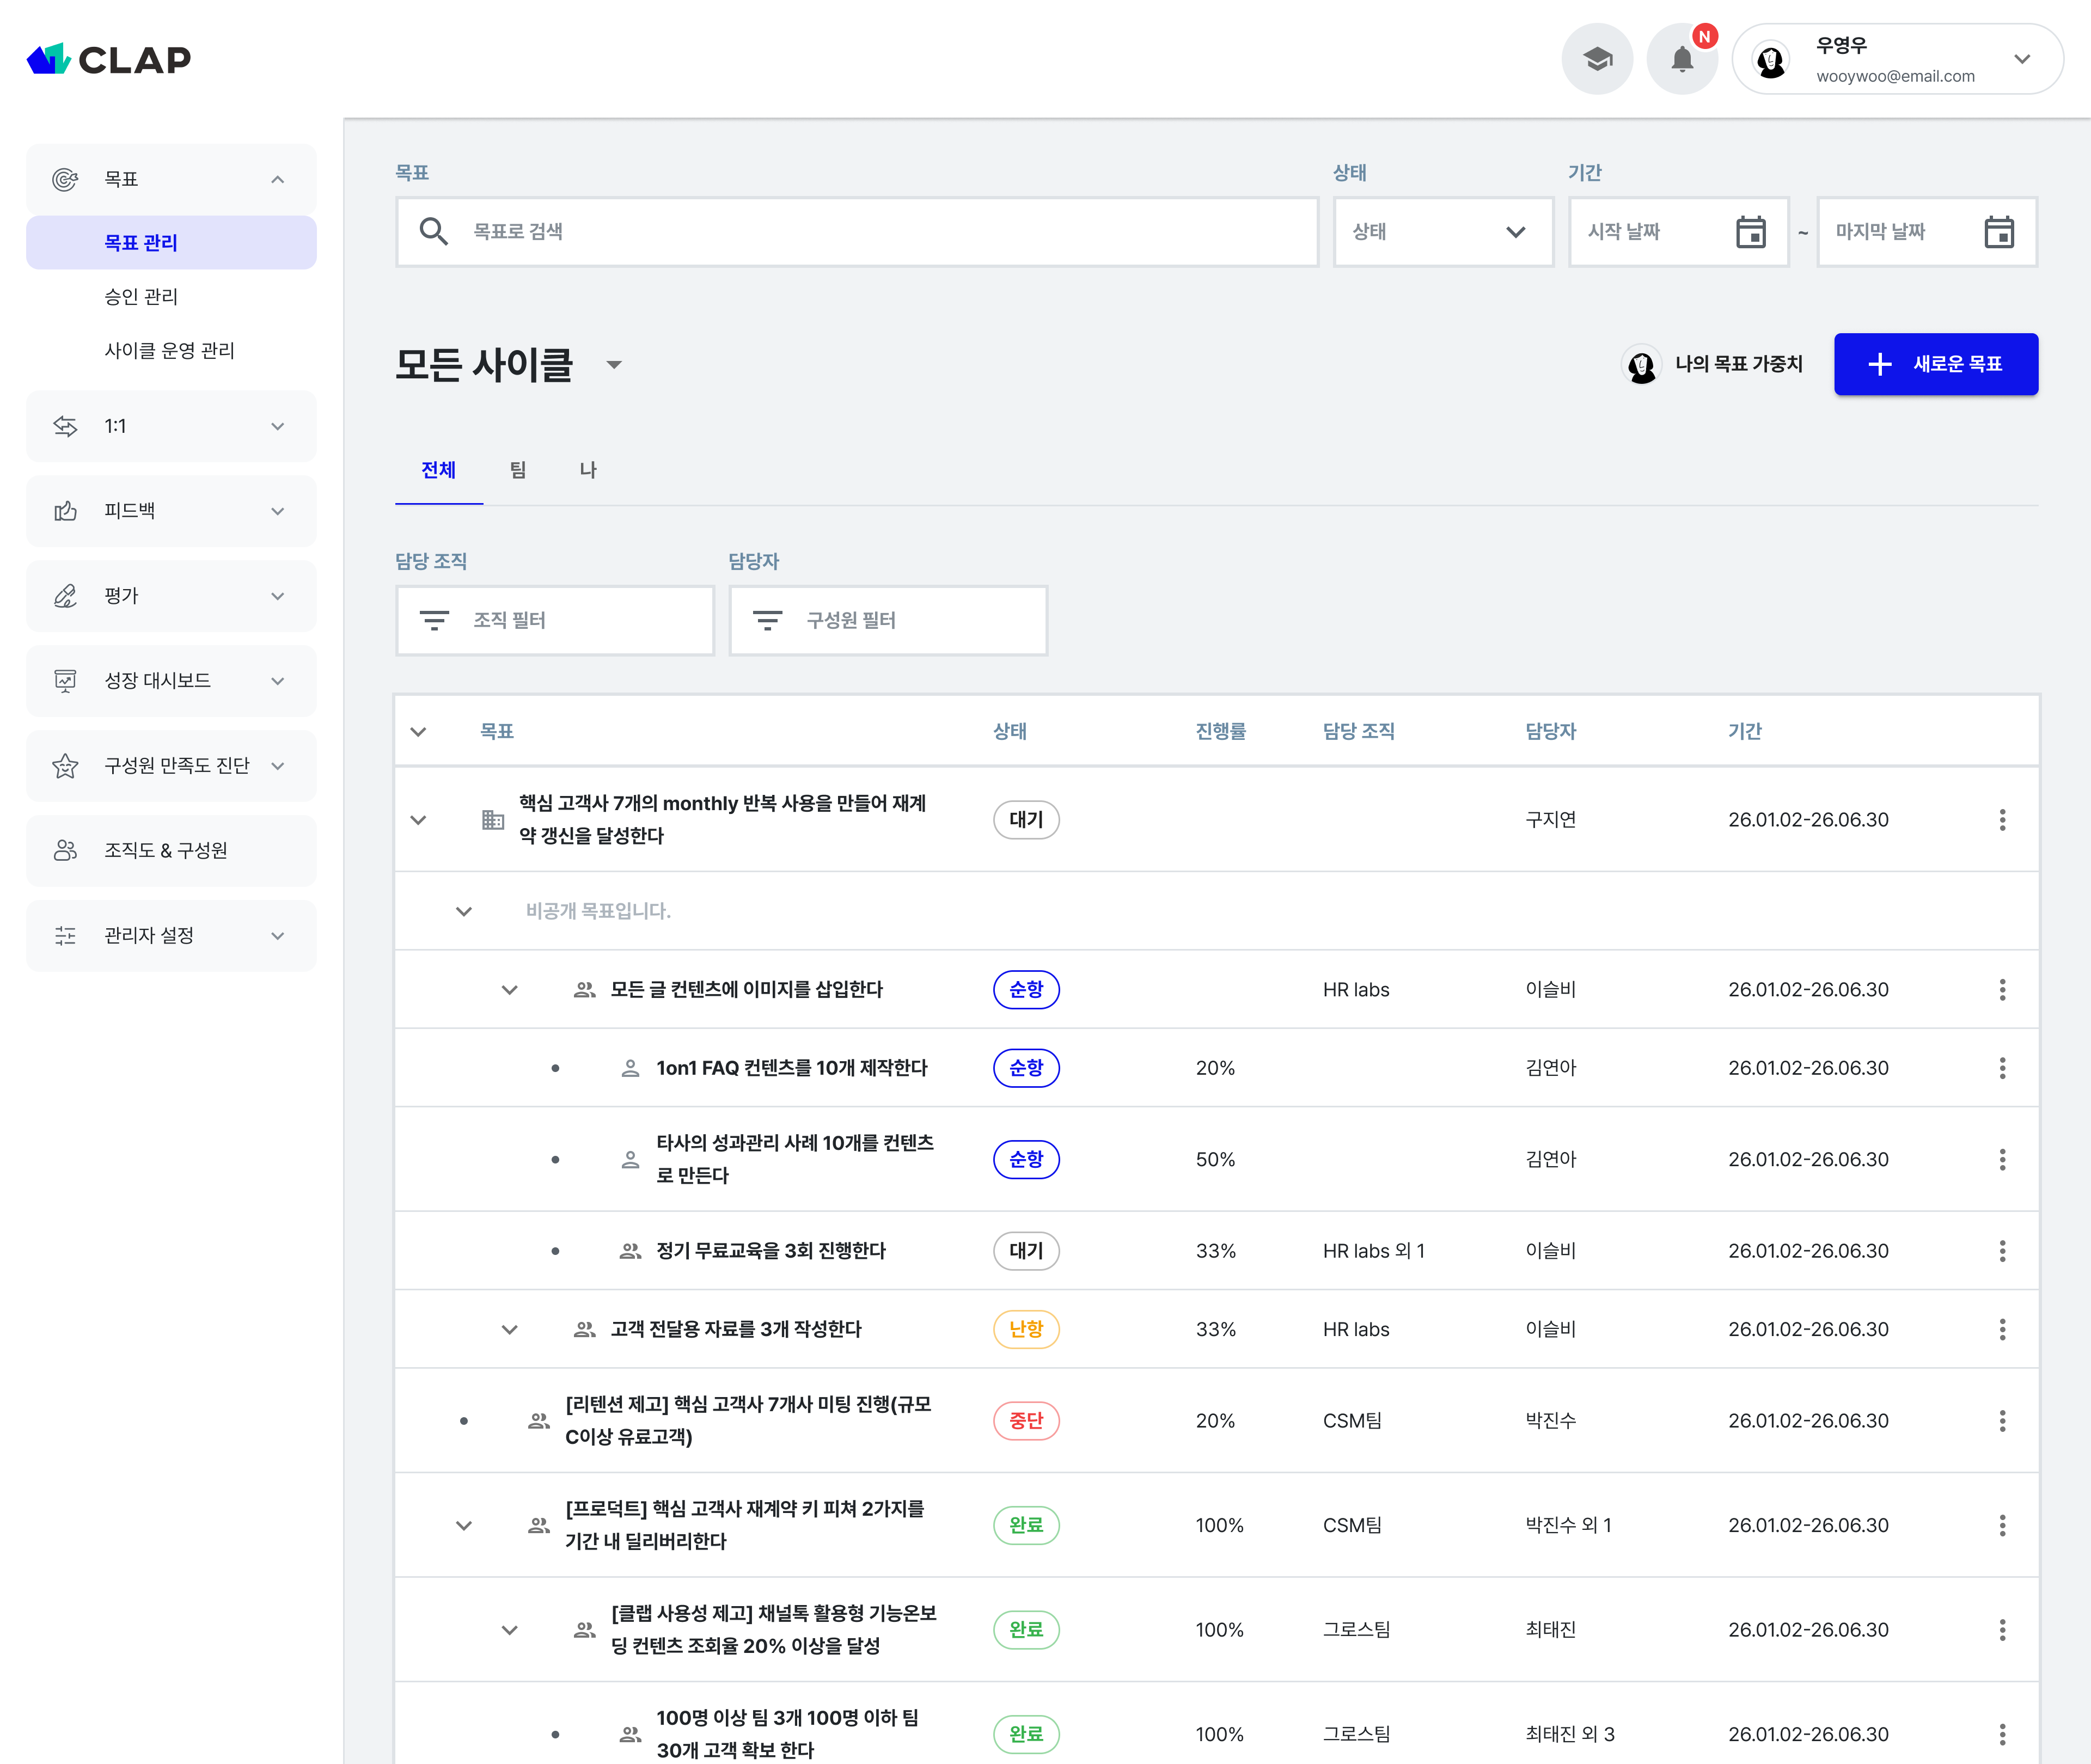Click the search magnifier icon

tap(433, 232)
